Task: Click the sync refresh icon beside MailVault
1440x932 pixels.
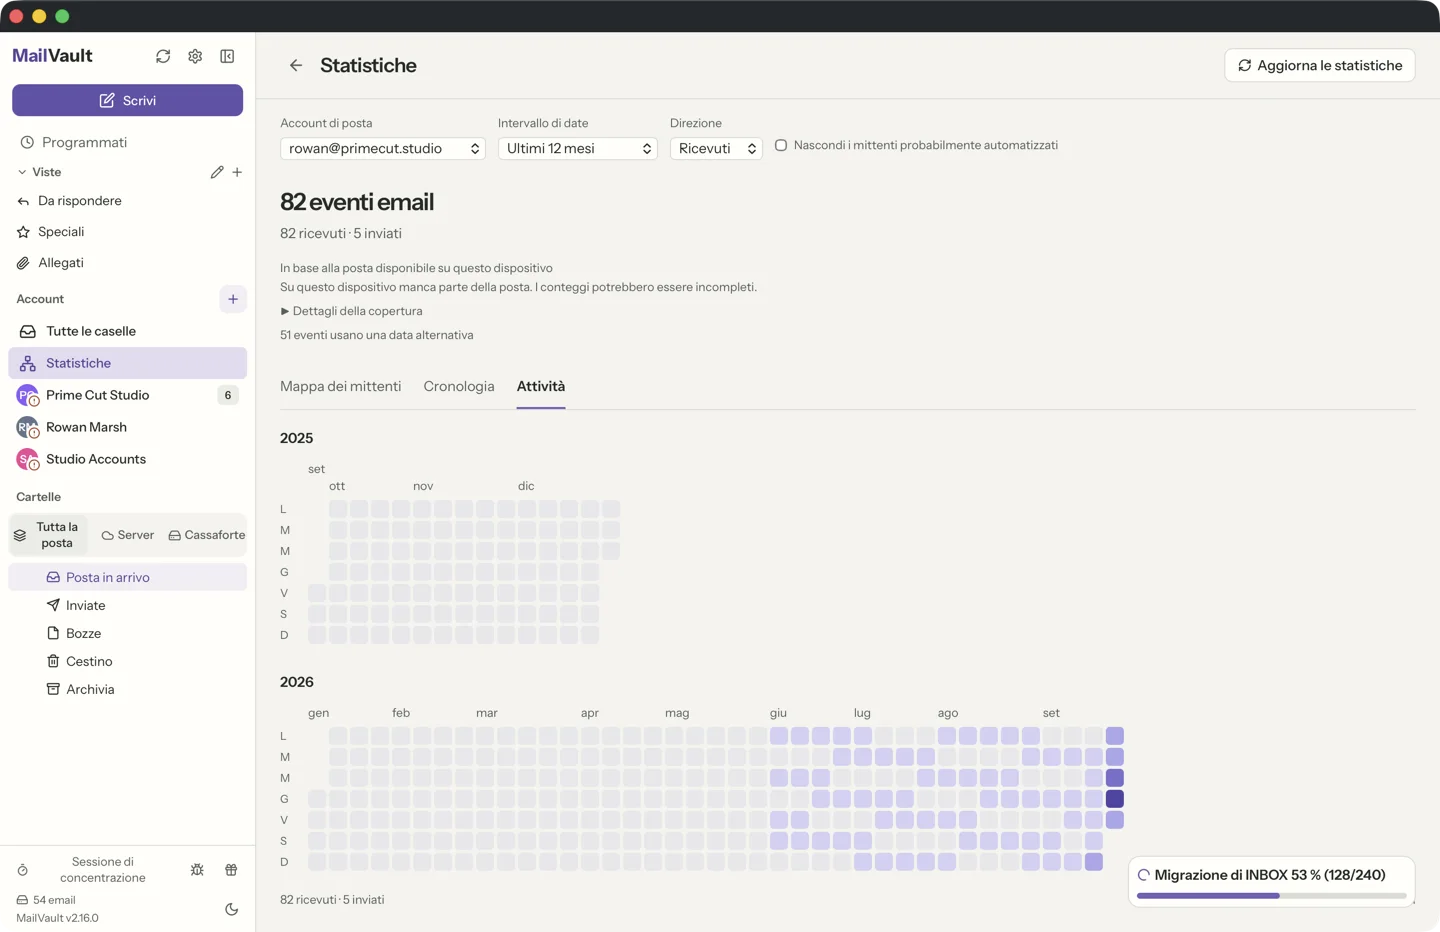Action: [163, 56]
